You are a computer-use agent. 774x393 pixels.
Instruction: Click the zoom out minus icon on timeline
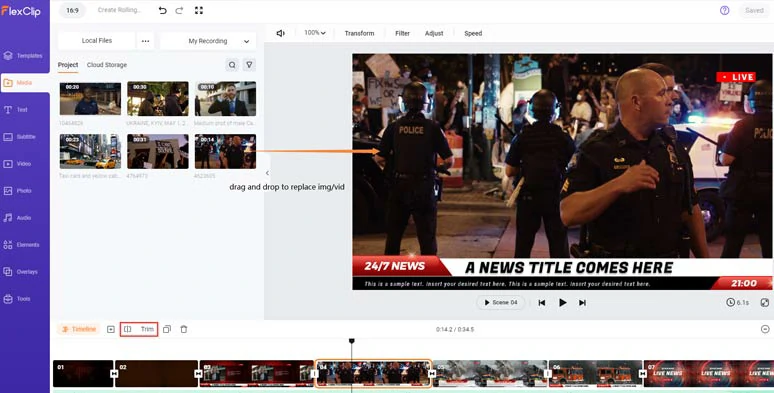pyautogui.click(x=765, y=329)
